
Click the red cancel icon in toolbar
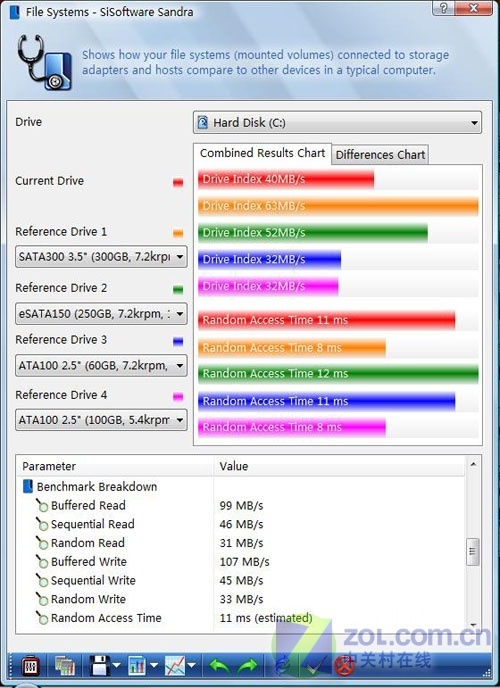[344, 666]
